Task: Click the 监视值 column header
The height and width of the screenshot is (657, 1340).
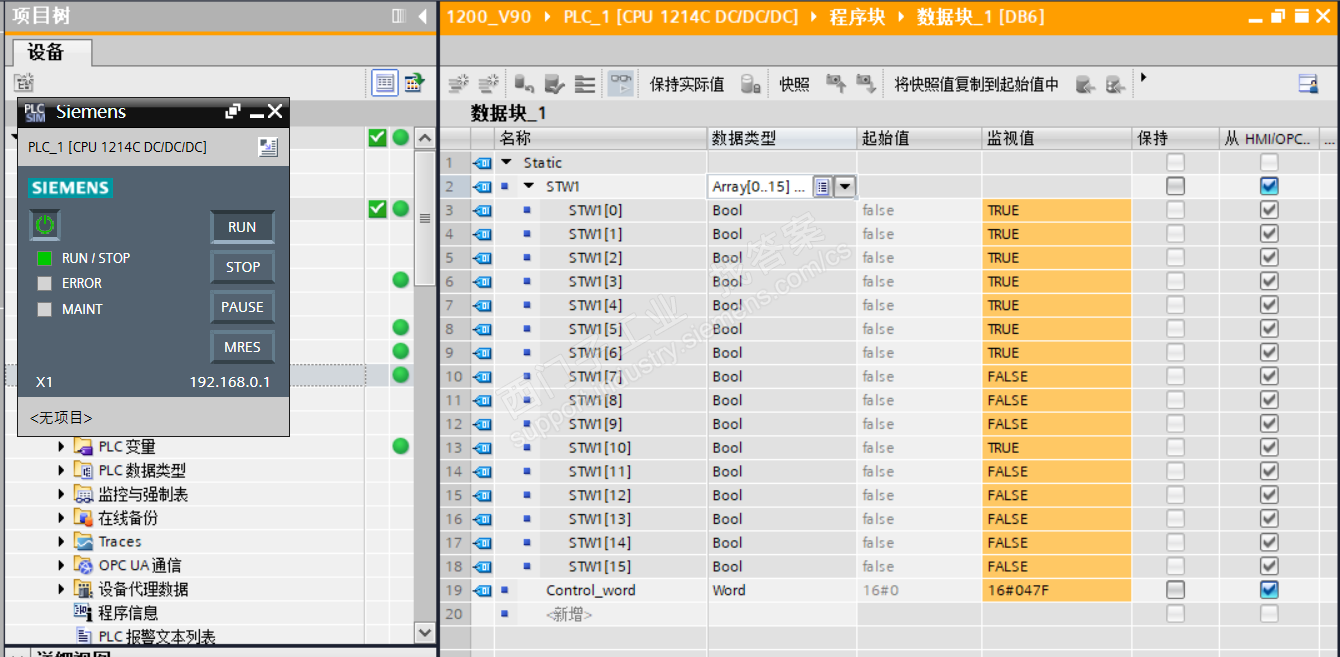Action: (1057, 138)
